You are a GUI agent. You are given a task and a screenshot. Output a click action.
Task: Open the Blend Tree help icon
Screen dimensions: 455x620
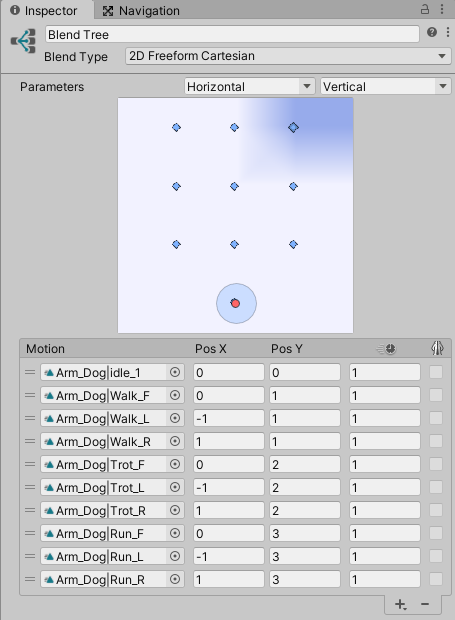coord(432,32)
